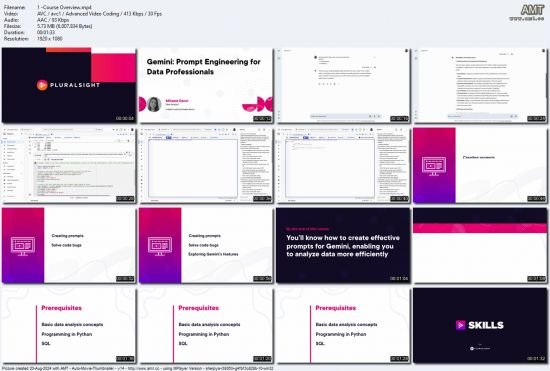Click the filename text '1 -Course Overview.mp4'
This screenshot has height=371, width=550.
pos(64,7)
